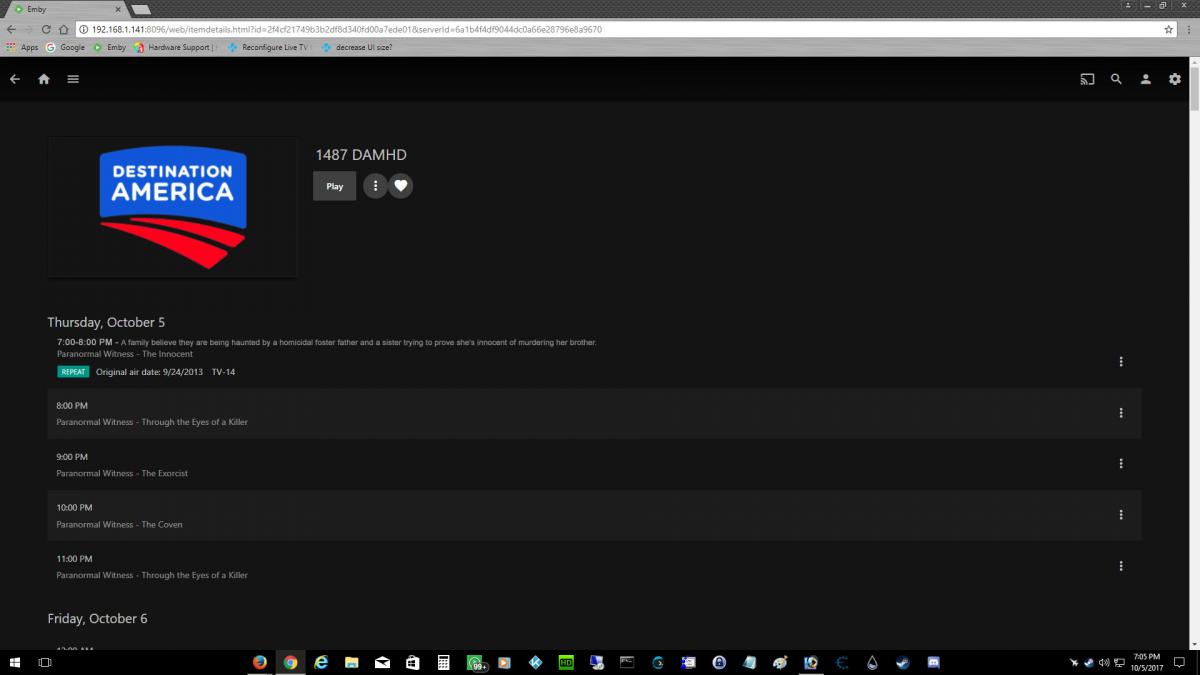Open the Windows Start menu
This screenshot has height=675, width=1200.
[15, 662]
